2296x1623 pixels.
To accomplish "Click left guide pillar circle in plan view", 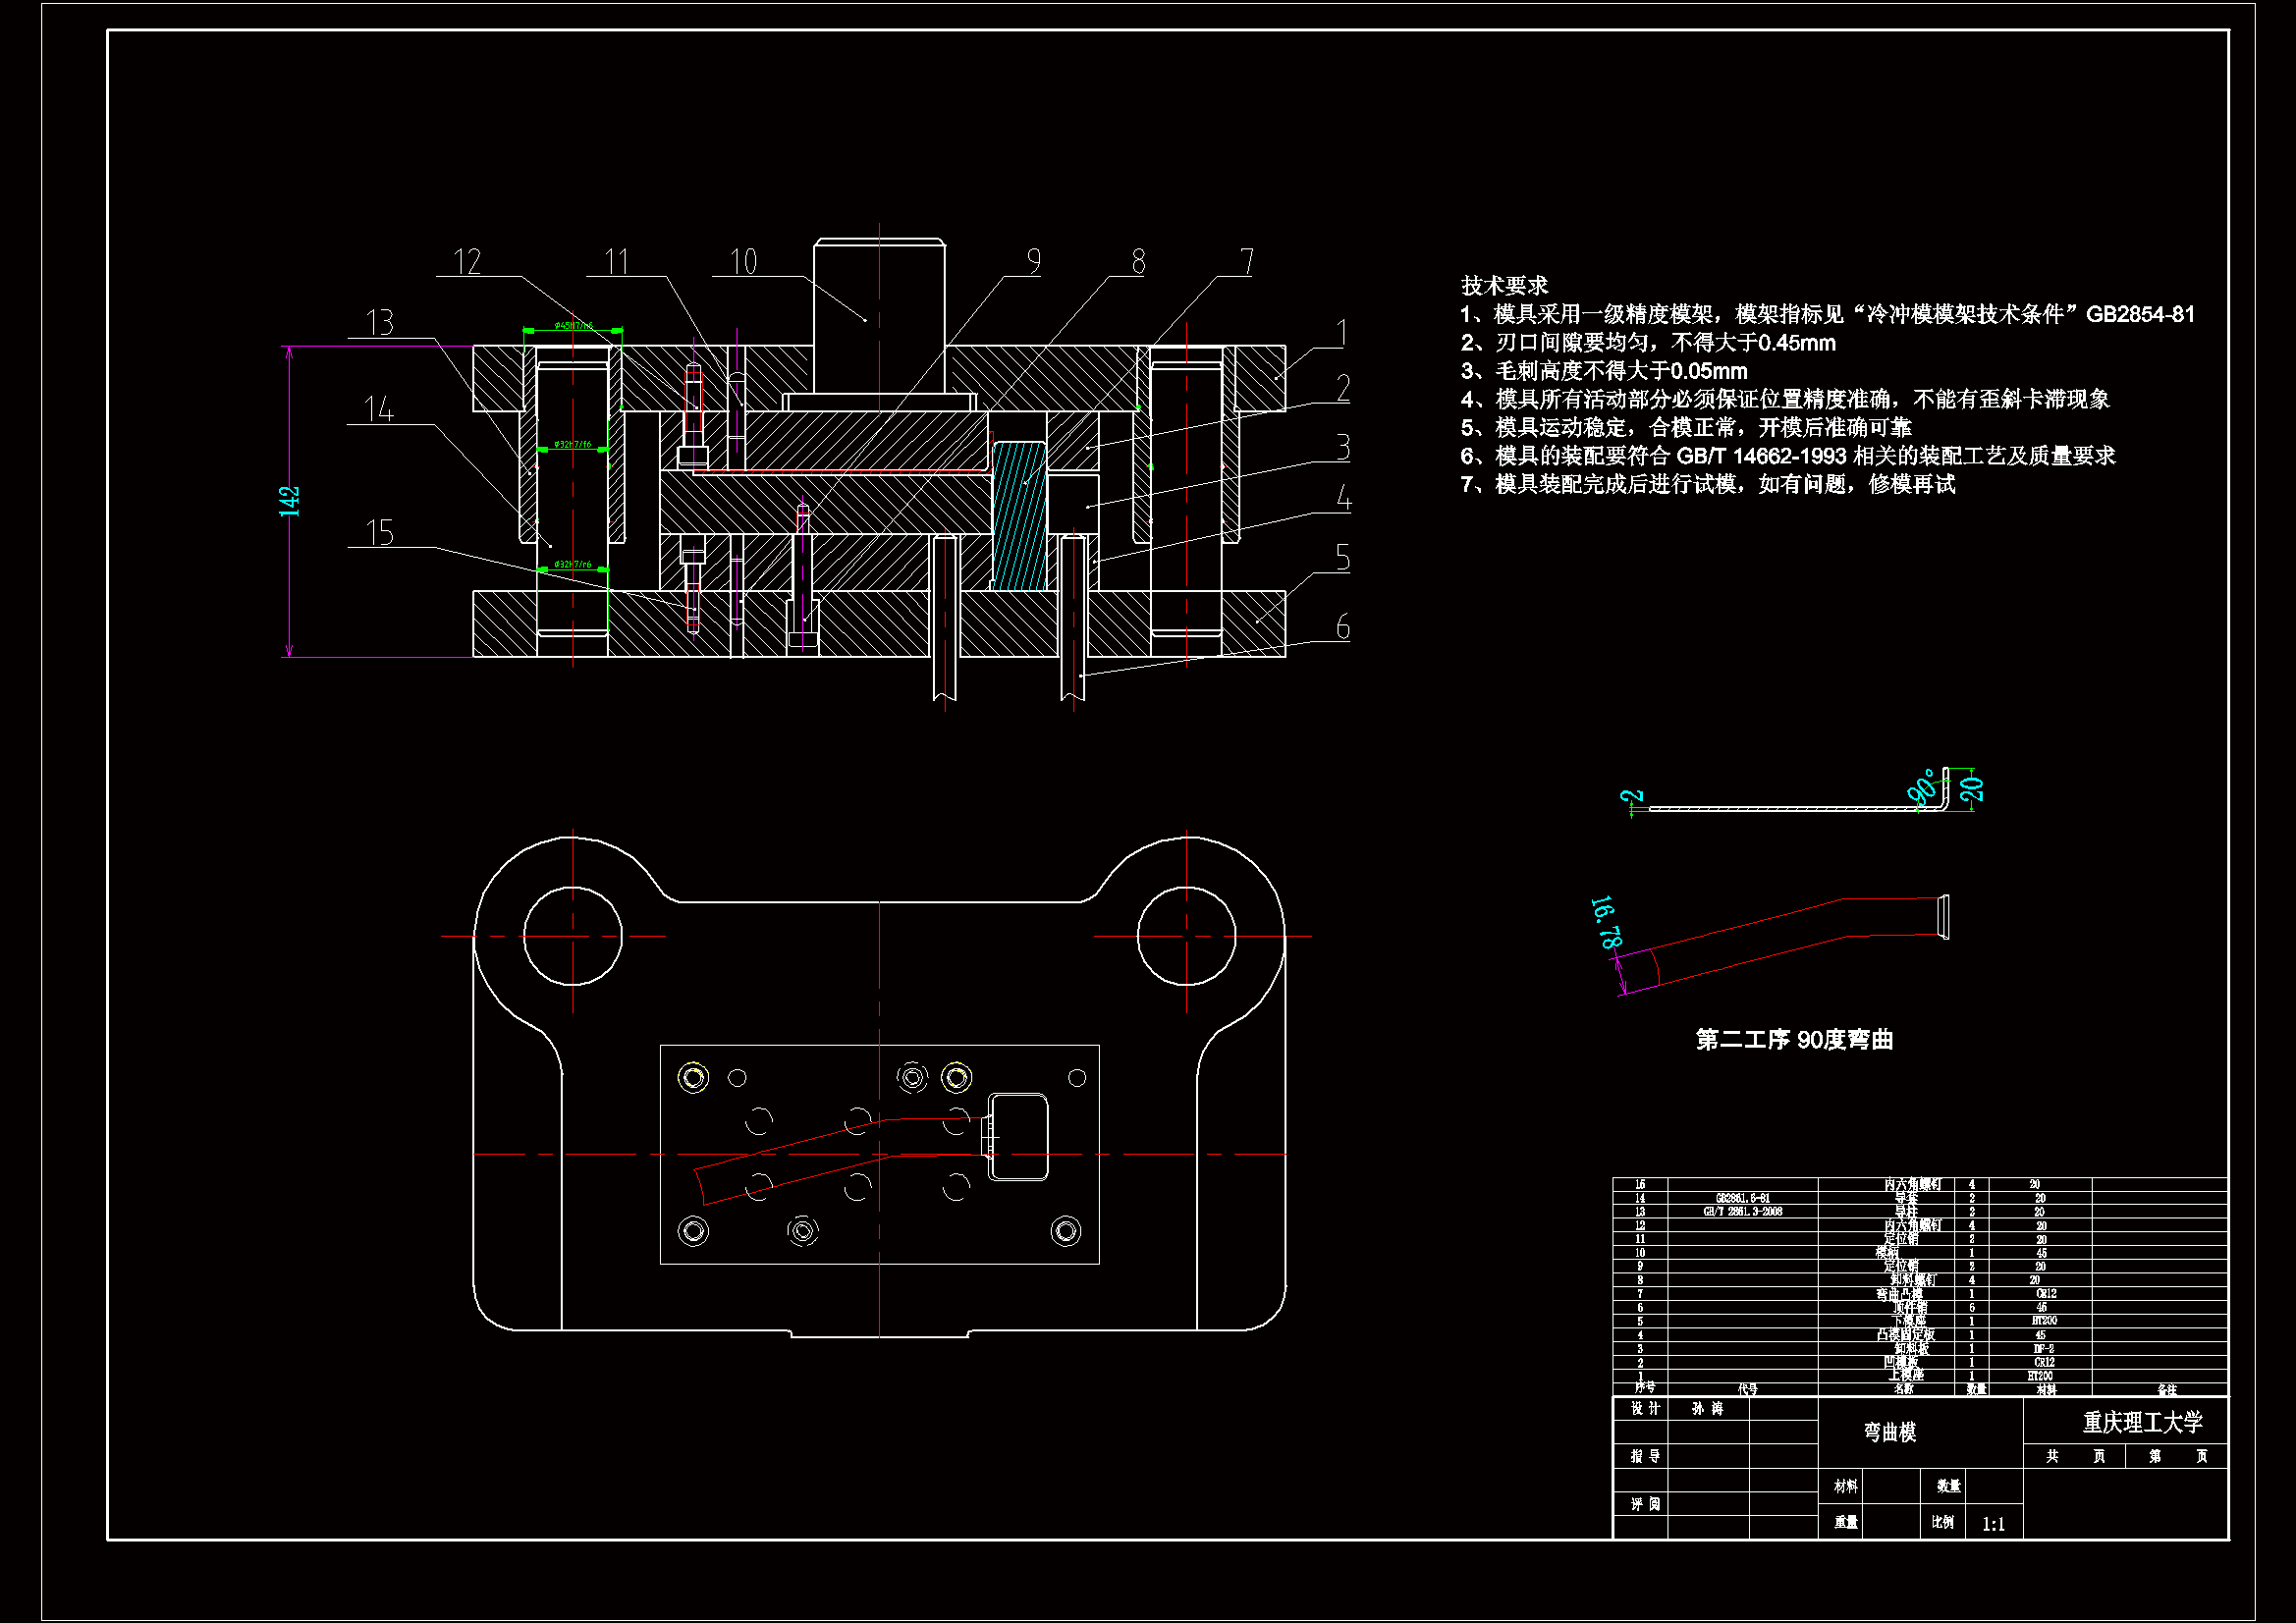I will click(x=572, y=936).
